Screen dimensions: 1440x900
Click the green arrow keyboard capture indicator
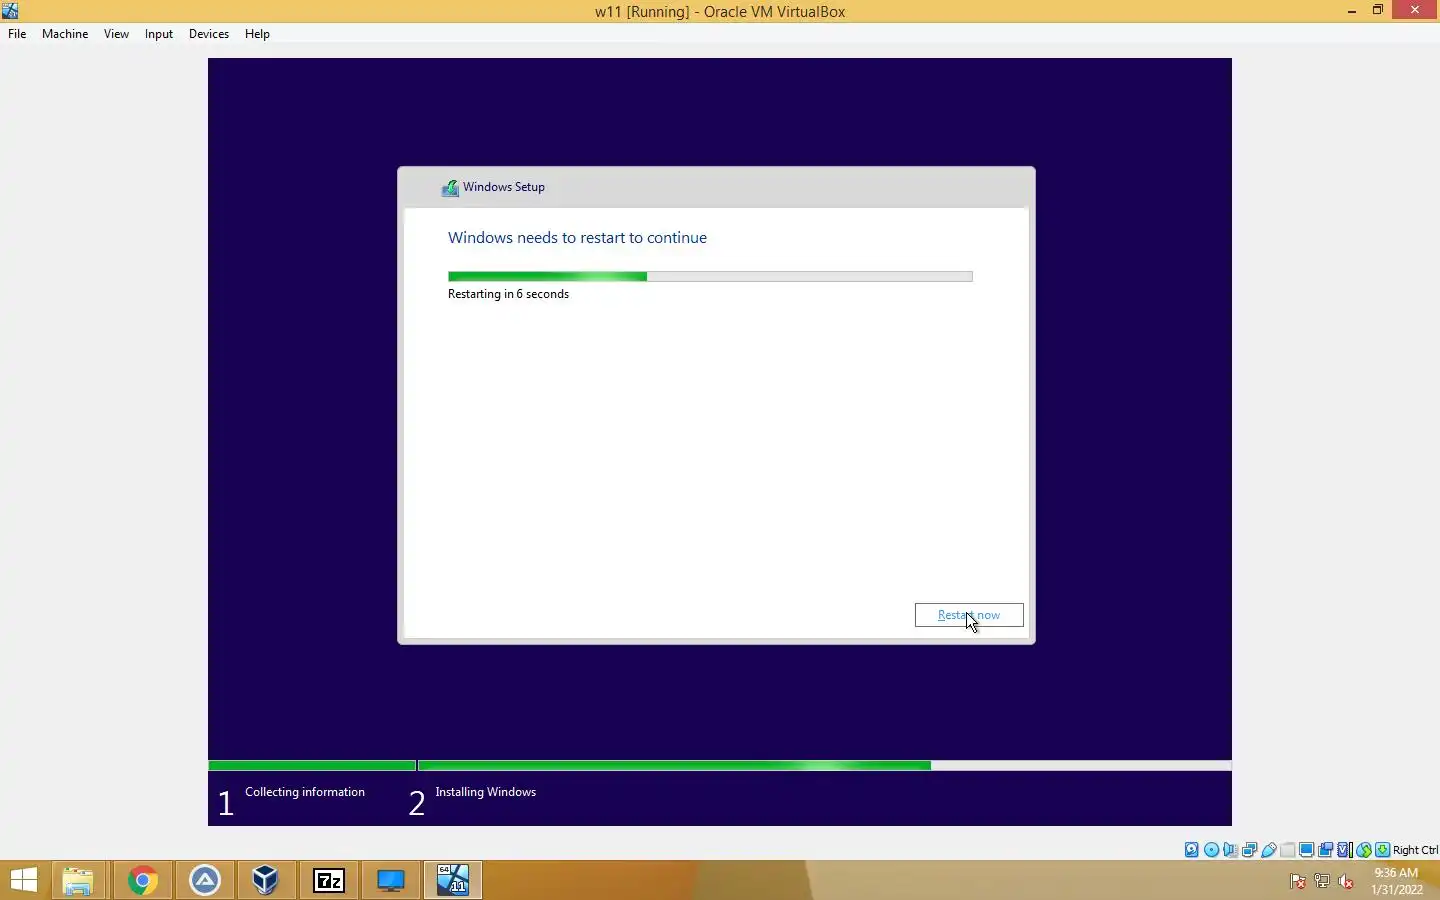click(1383, 850)
